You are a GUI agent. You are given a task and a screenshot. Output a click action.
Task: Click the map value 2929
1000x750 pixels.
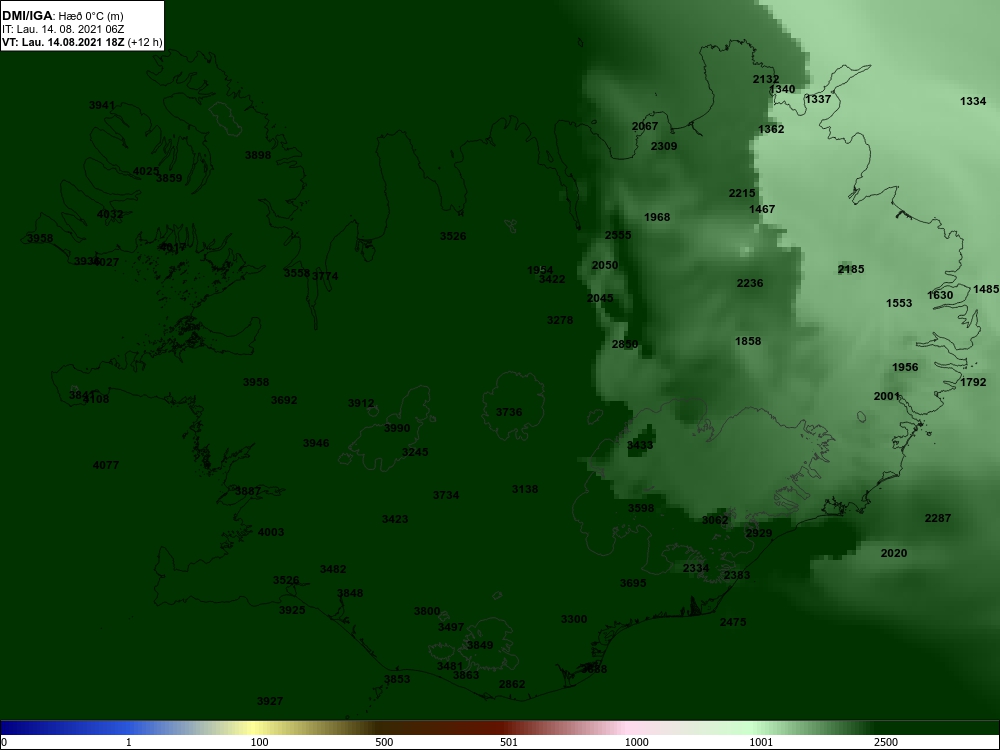tap(759, 533)
